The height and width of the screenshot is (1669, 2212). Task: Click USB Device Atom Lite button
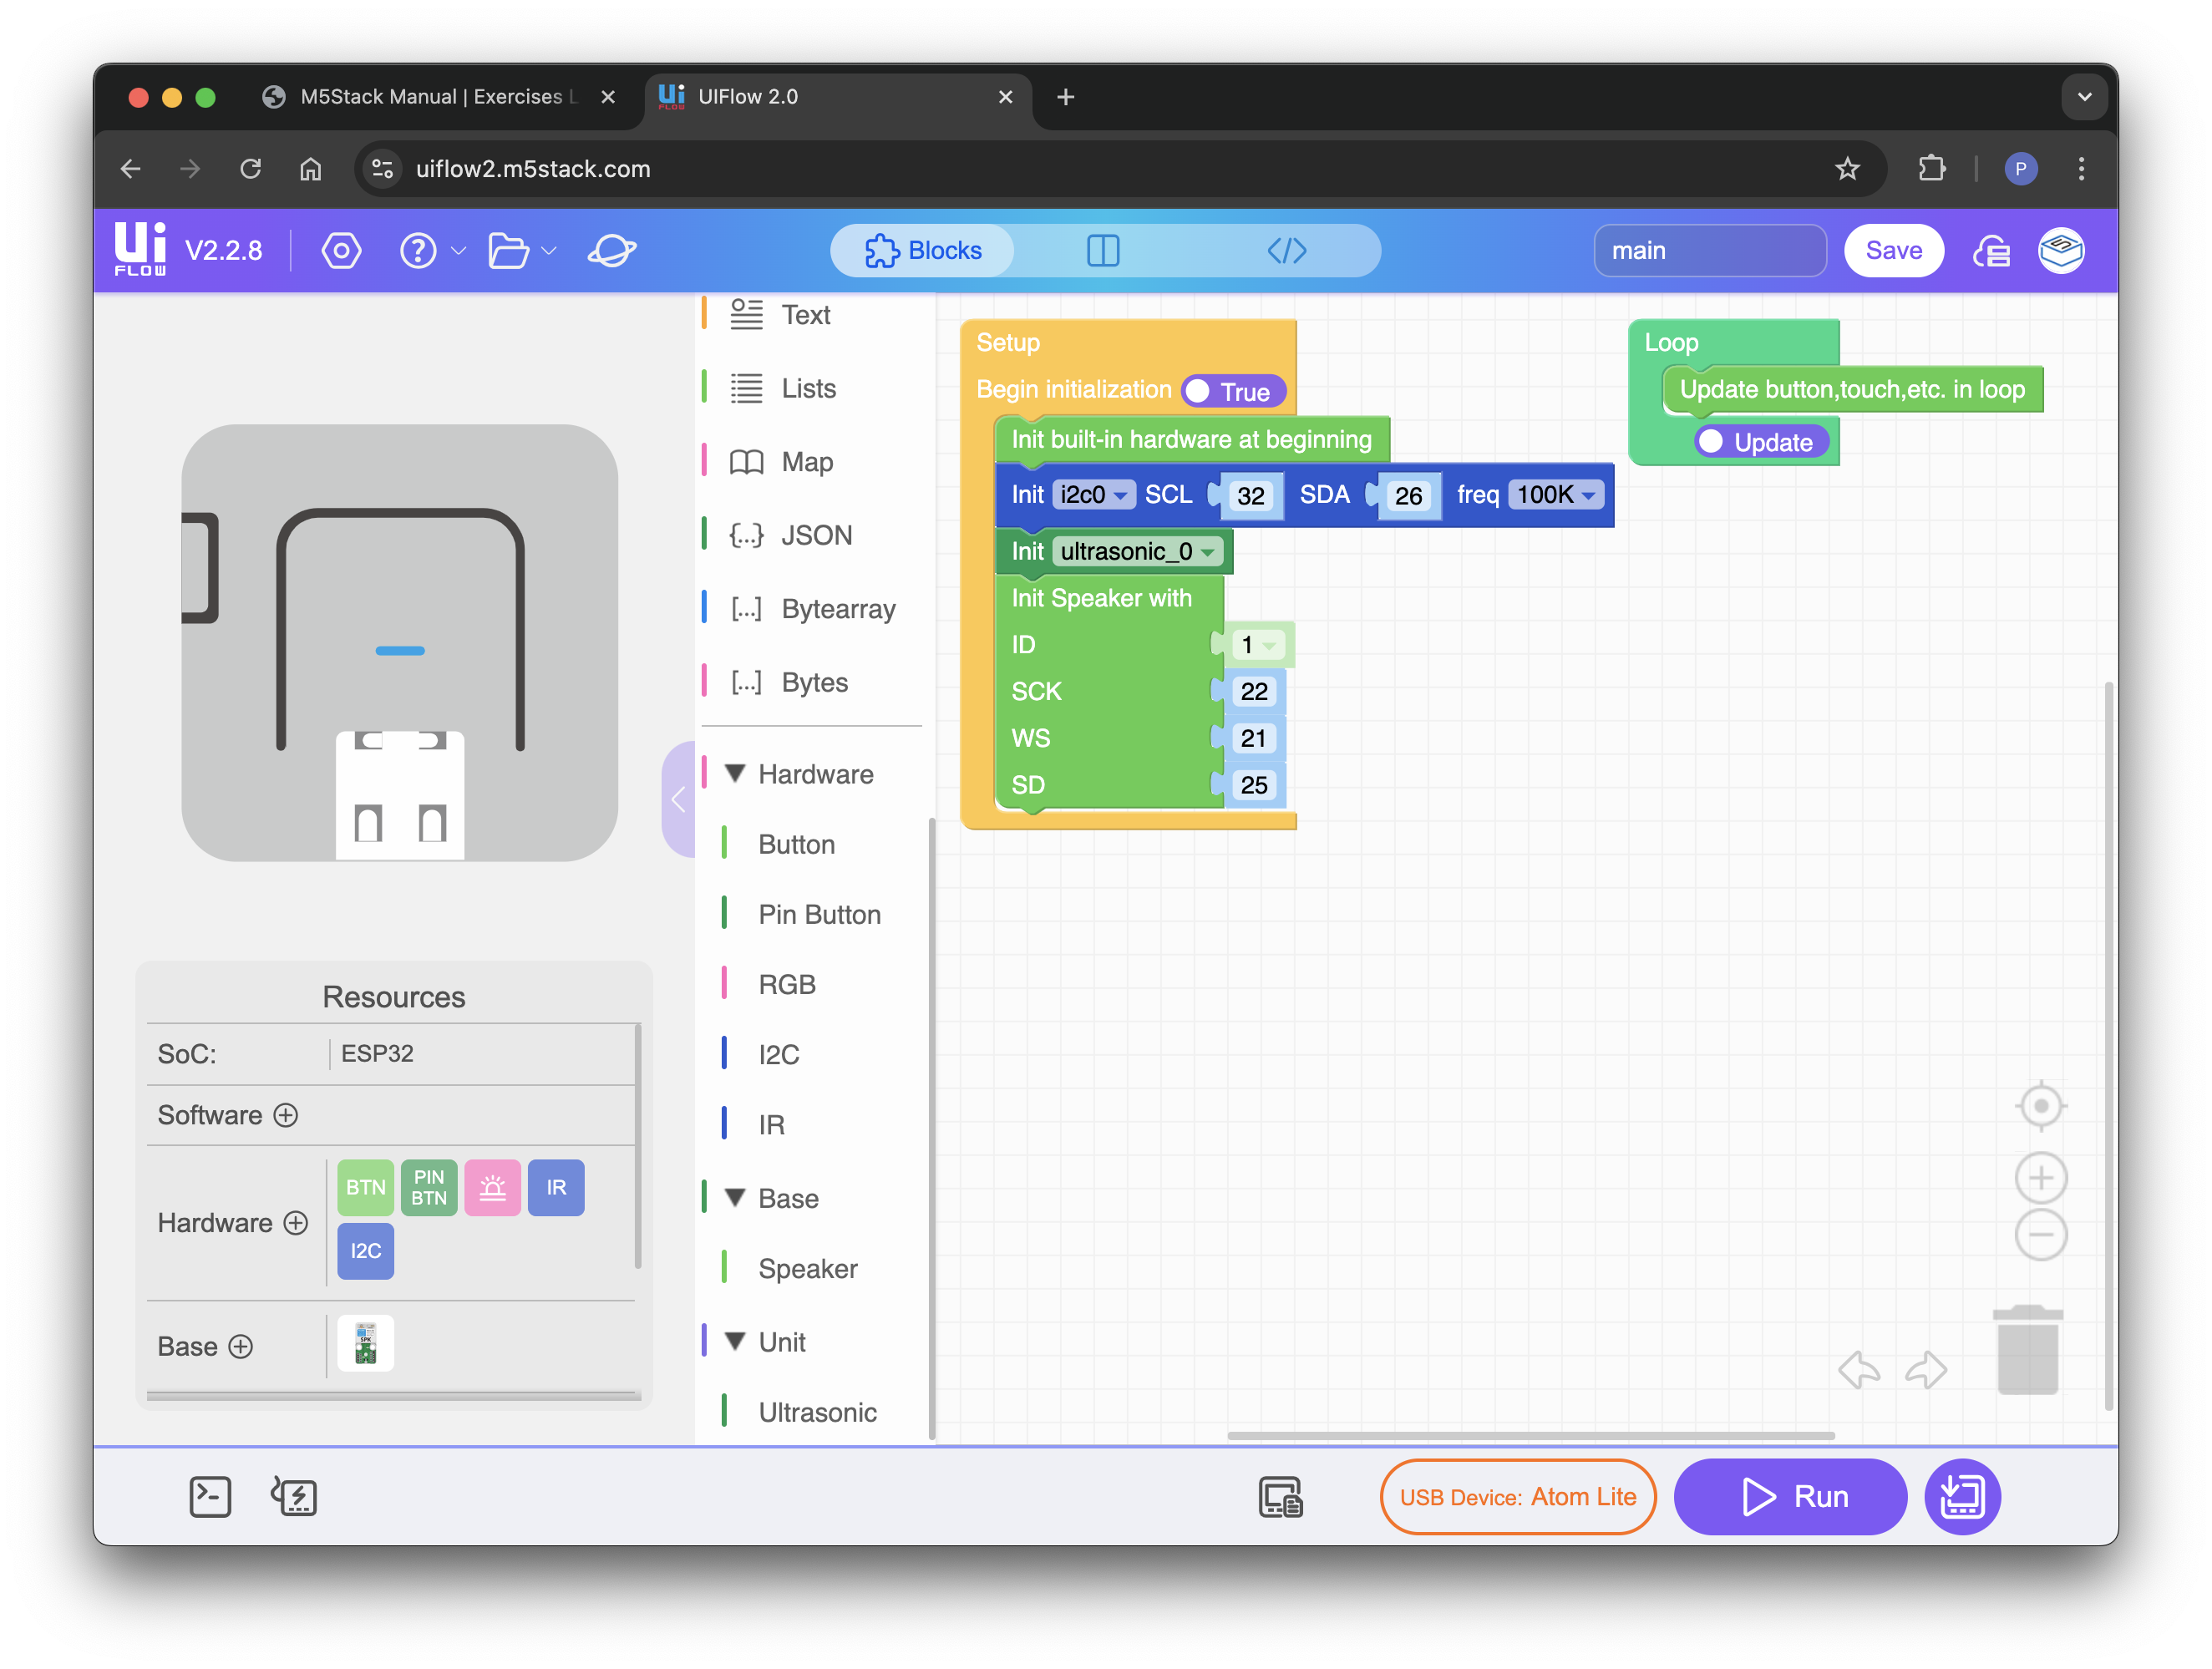click(x=1517, y=1496)
